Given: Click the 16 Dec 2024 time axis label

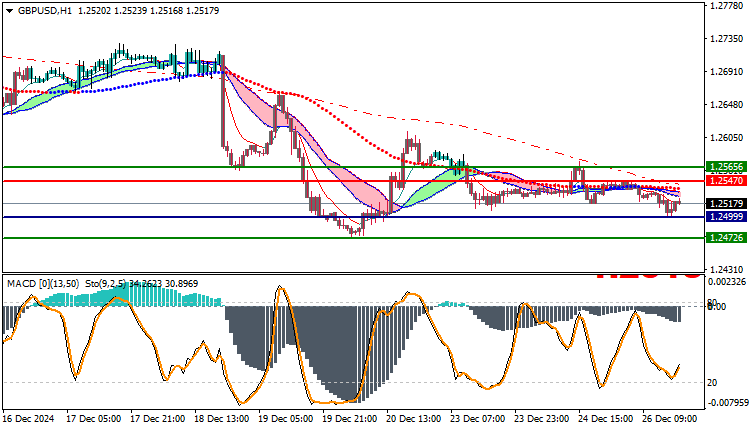Looking at the screenshot, I should (29, 419).
